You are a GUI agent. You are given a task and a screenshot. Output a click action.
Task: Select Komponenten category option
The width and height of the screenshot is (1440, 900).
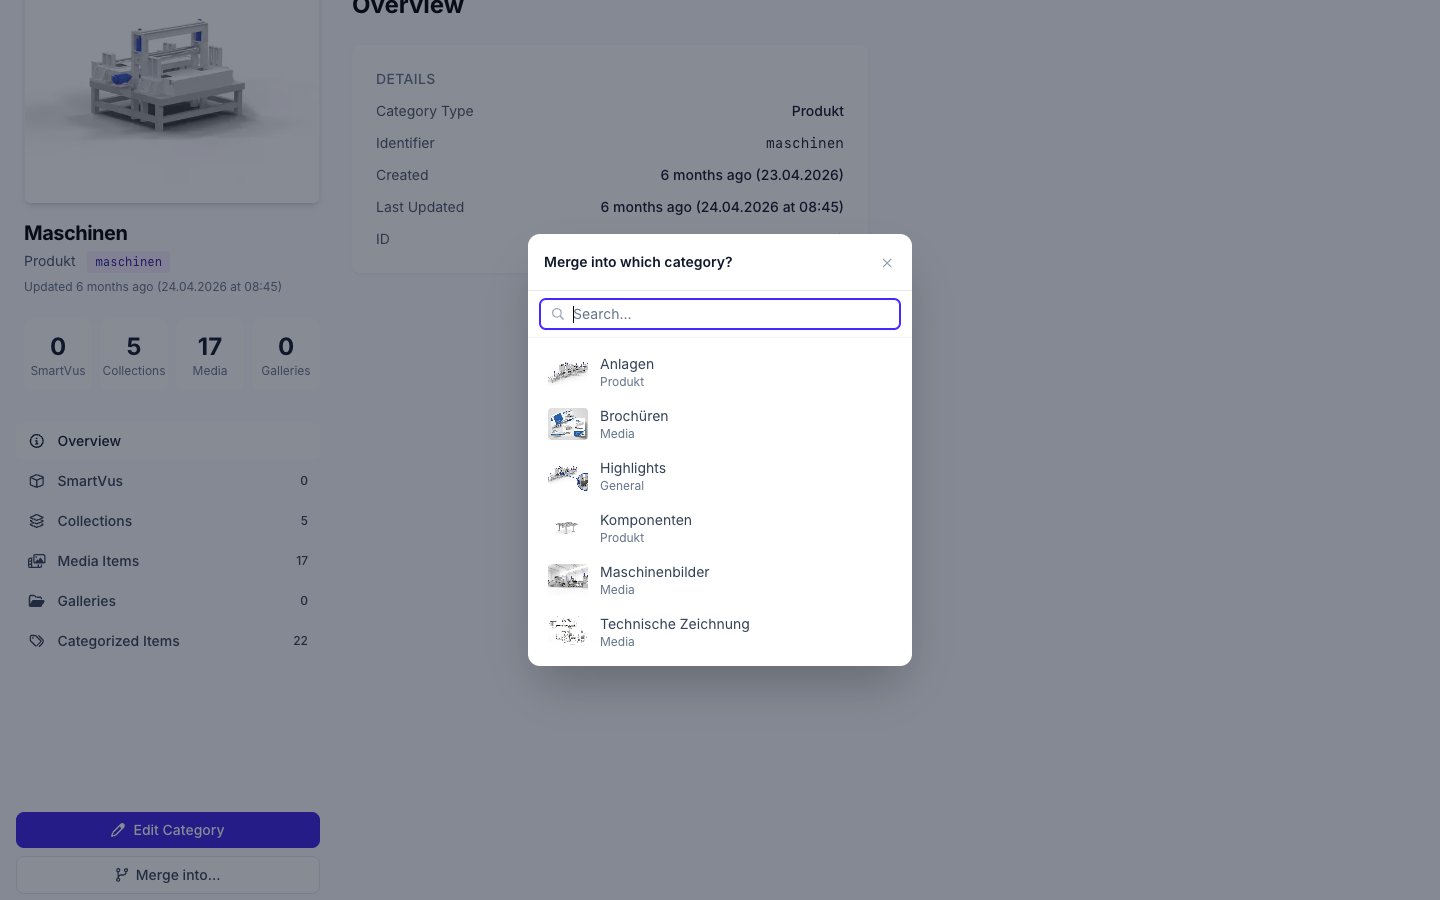pyautogui.click(x=720, y=528)
